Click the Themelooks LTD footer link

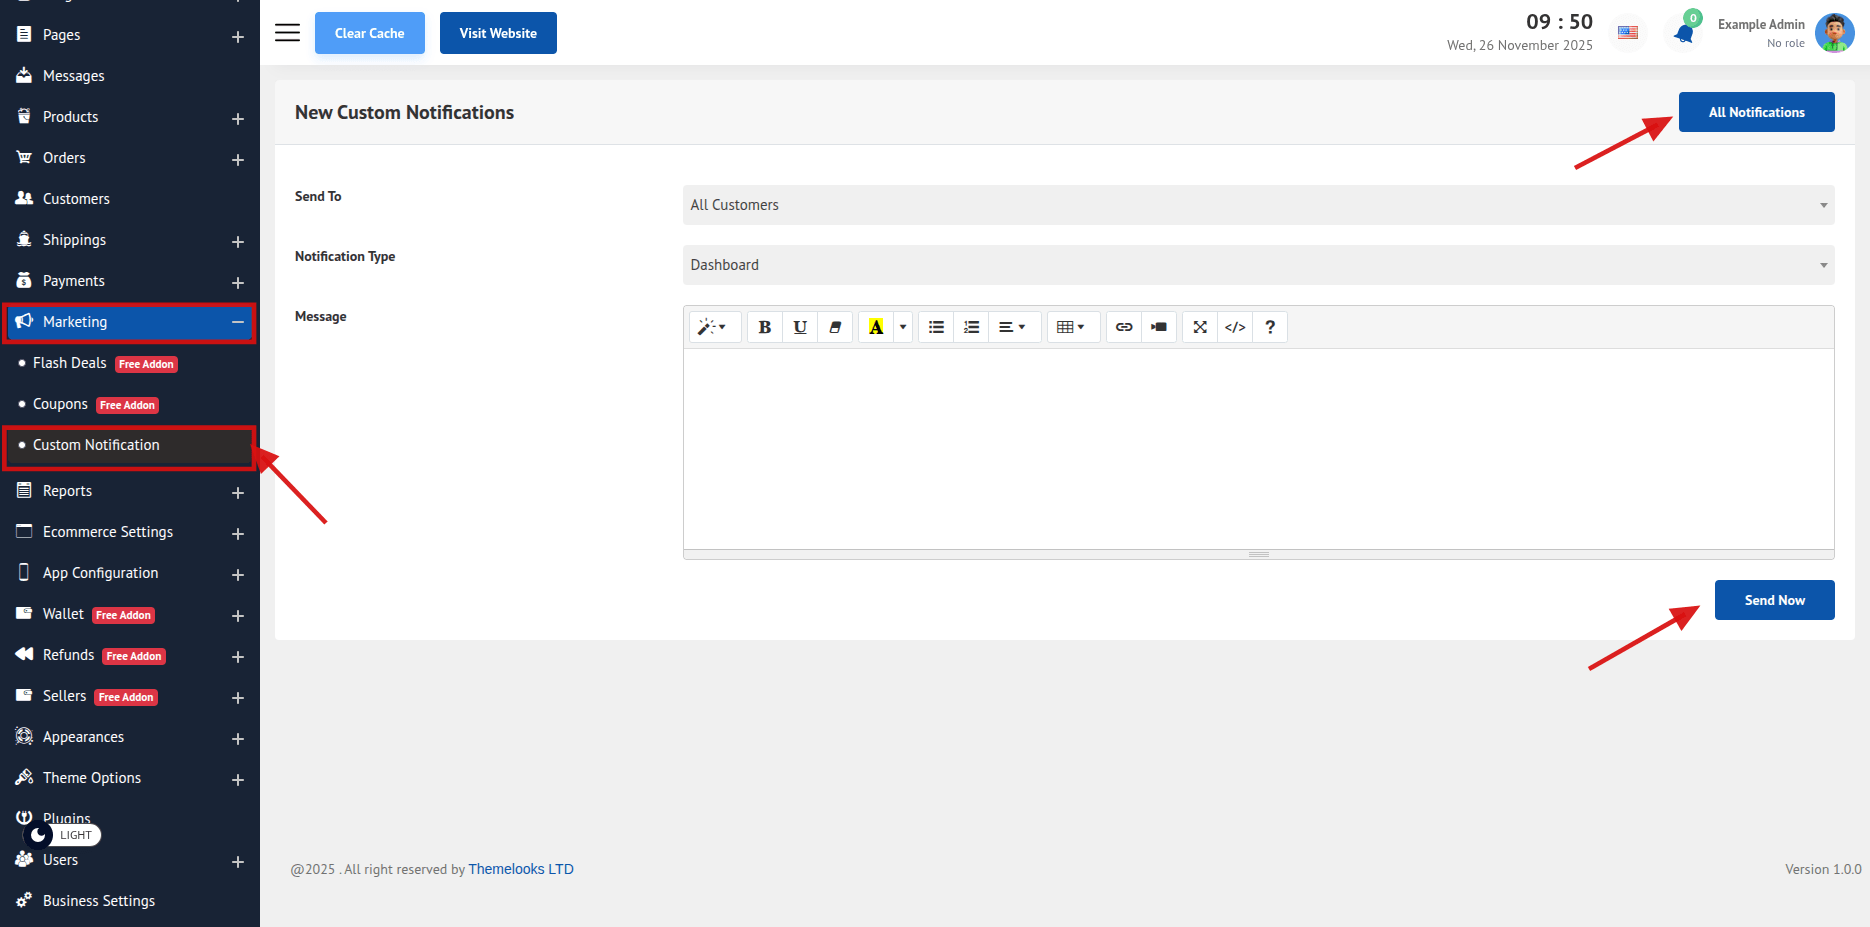click(x=521, y=869)
